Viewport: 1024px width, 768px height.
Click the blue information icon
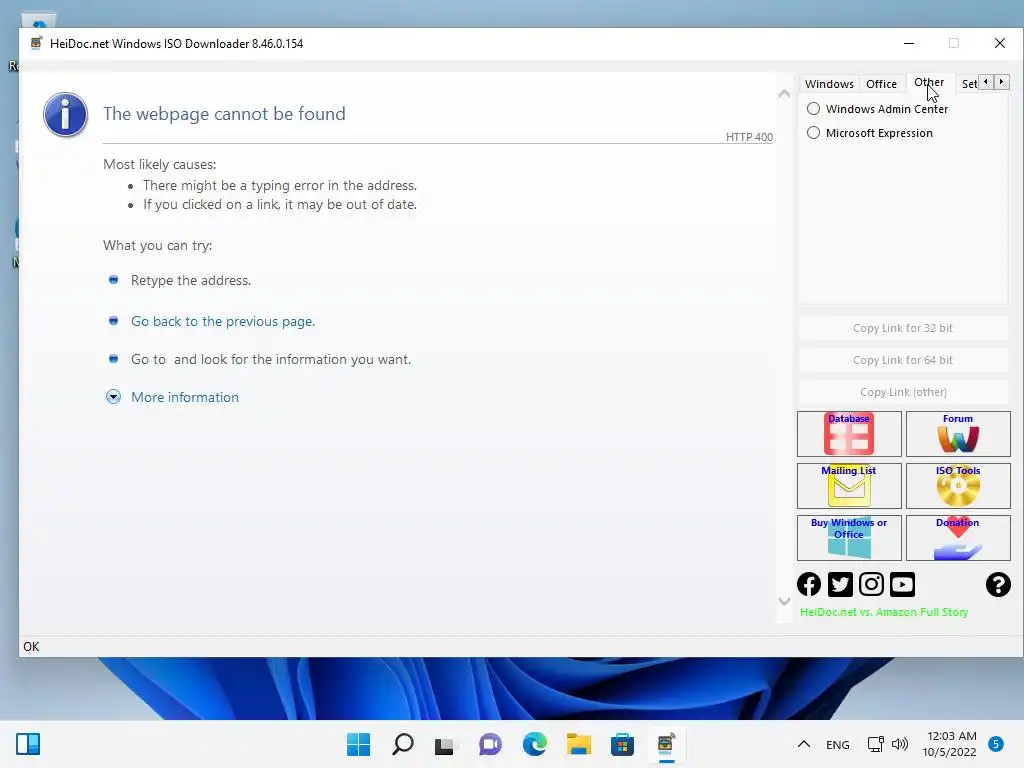pyautogui.click(x=65, y=114)
